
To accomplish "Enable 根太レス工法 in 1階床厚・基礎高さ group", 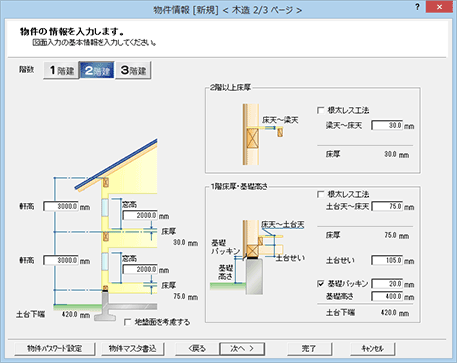I will (x=321, y=194).
